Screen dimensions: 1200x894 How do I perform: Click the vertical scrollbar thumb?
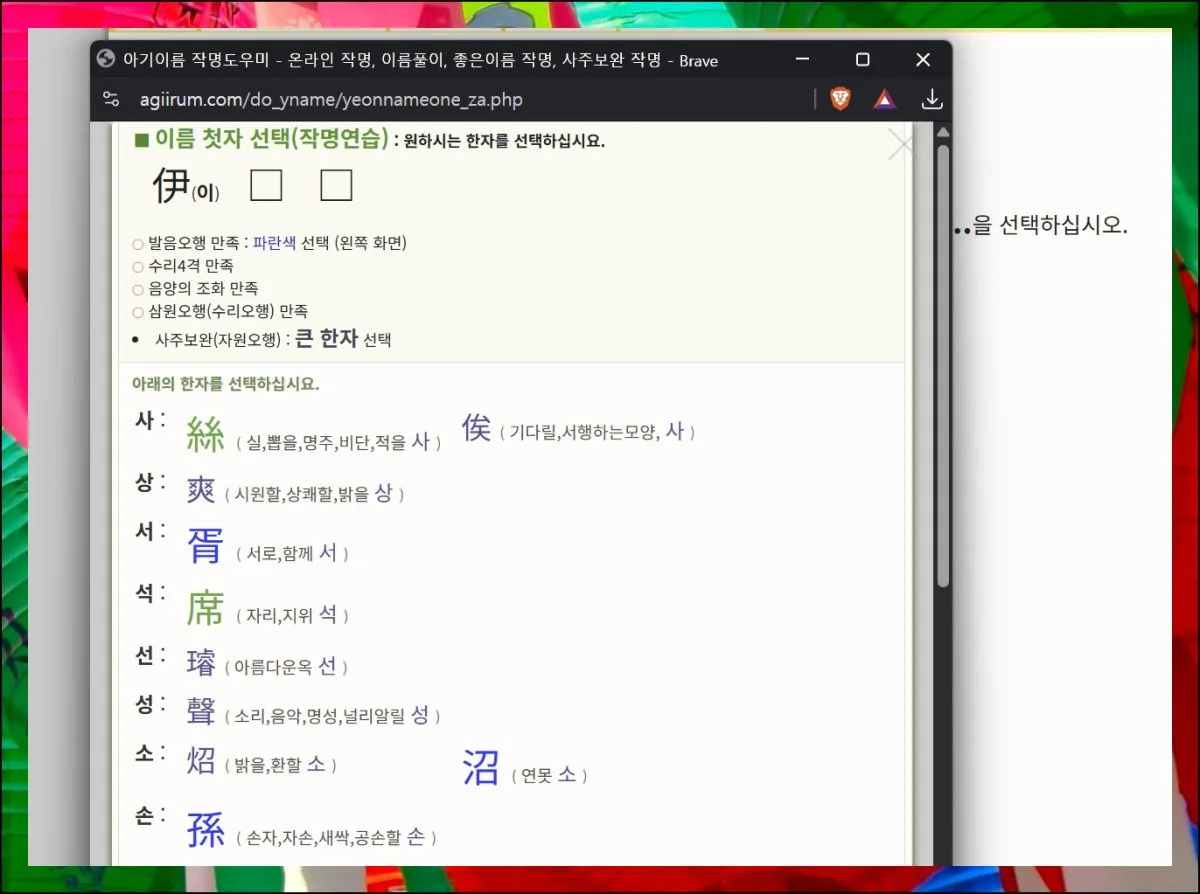[942, 365]
